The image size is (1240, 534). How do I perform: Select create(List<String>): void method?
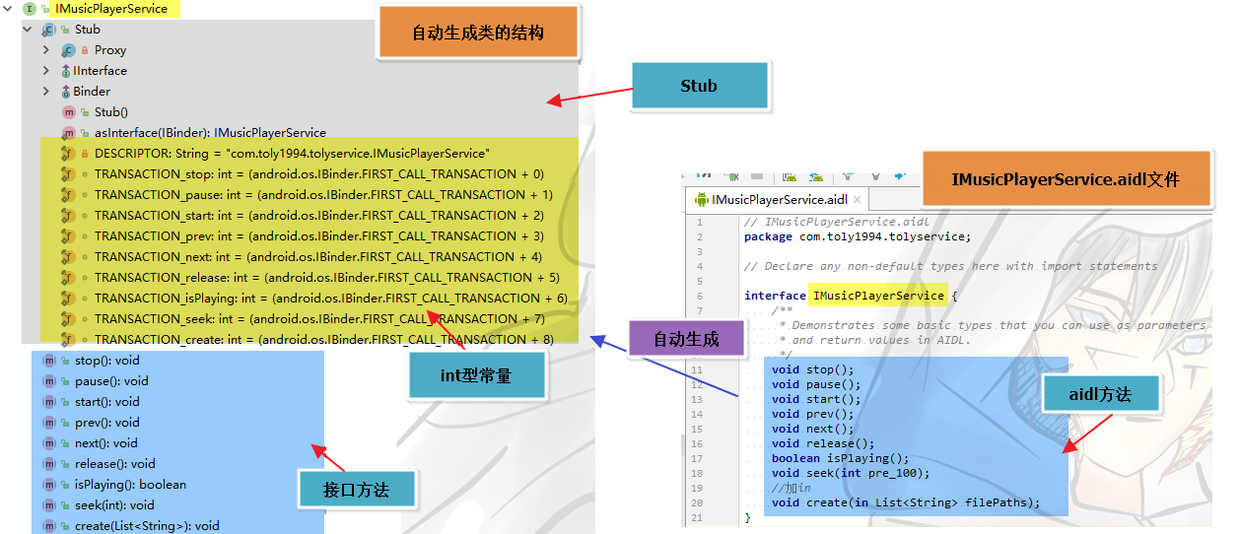(x=147, y=525)
